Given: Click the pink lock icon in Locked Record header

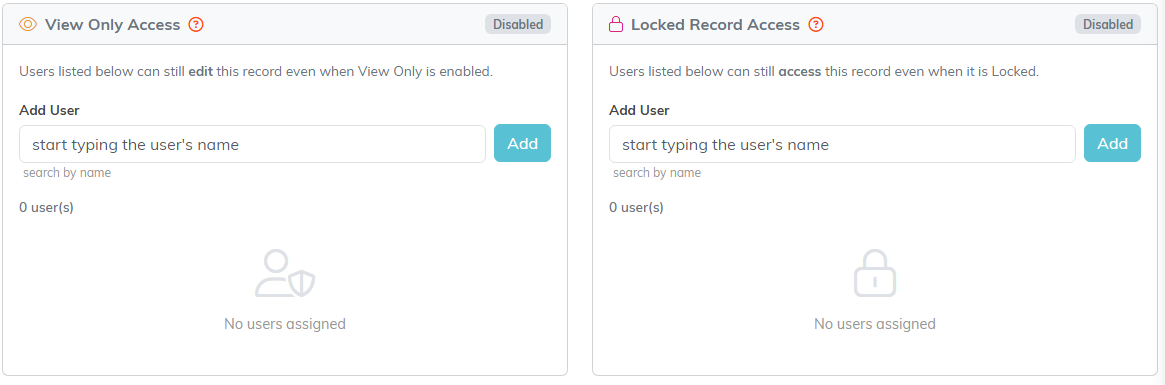Looking at the screenshot, I should click(x=616, y=25).
